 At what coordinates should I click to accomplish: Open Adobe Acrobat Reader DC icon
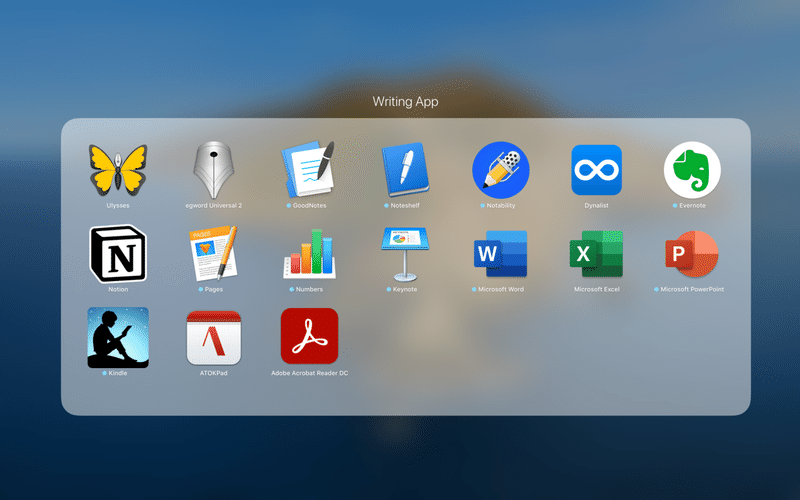coord(309,336)
